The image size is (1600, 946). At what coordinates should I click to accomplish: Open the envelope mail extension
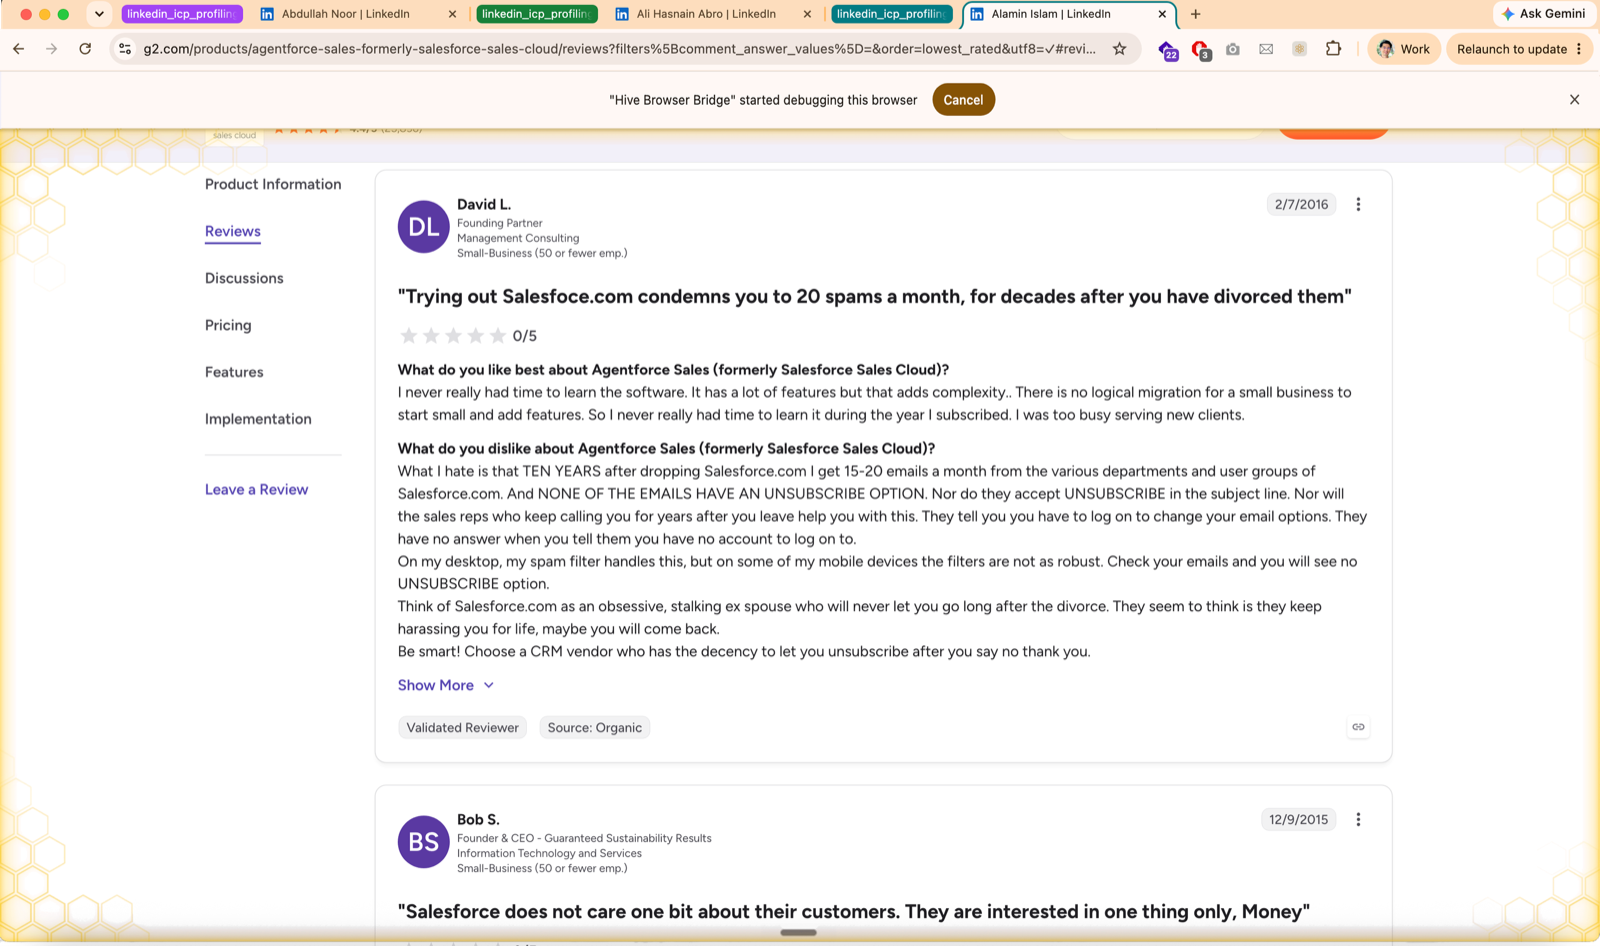tap(1266, 49)
